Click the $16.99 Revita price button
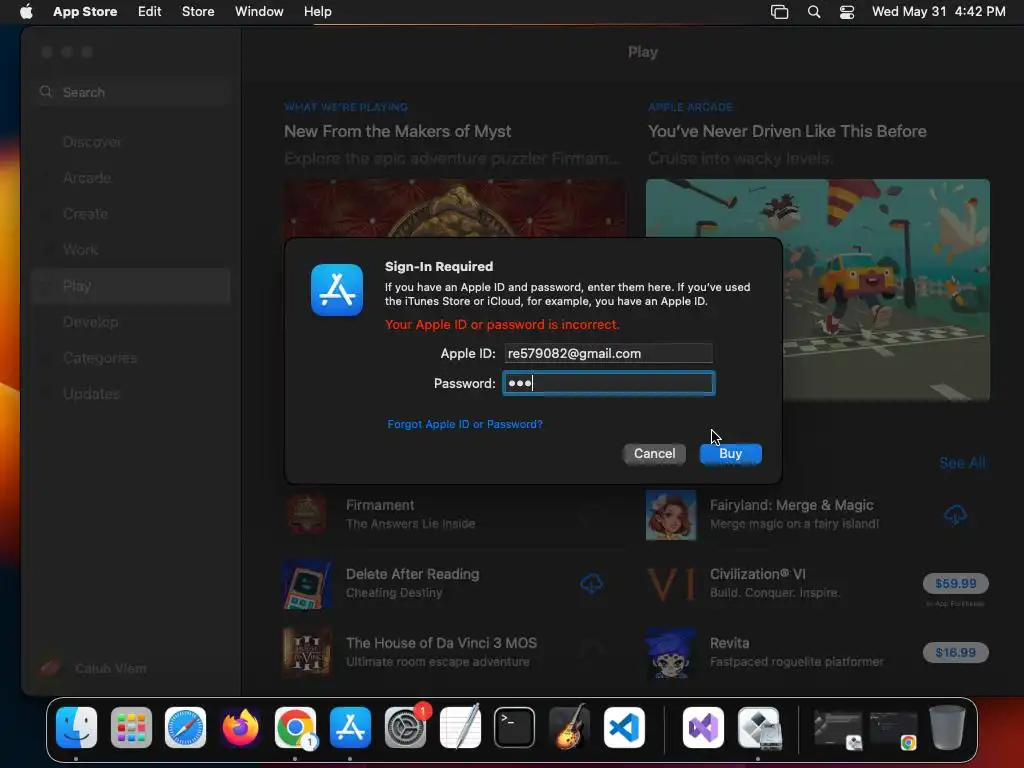The height and width of the screenshot is (768, 1024). (955, 652)
